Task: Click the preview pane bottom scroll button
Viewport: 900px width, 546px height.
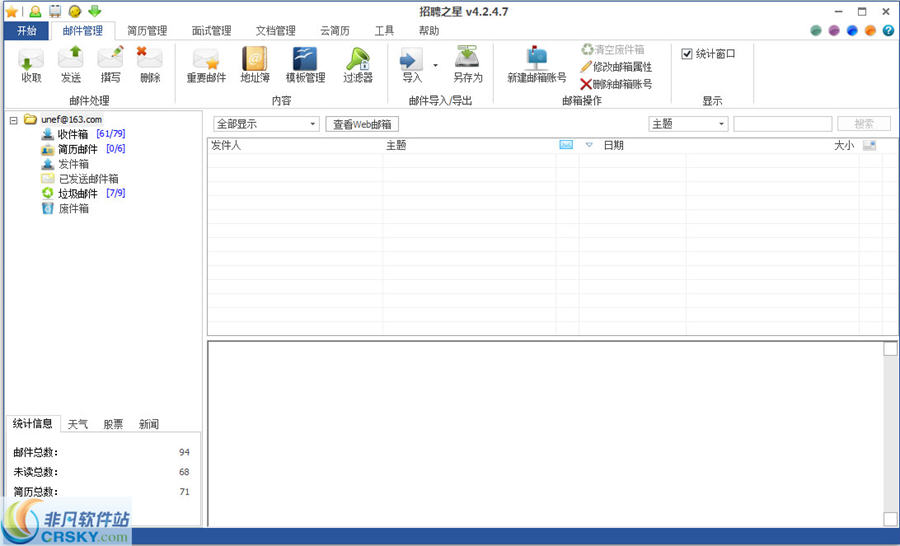Action: pyautogui.click(x=890, y=518)
